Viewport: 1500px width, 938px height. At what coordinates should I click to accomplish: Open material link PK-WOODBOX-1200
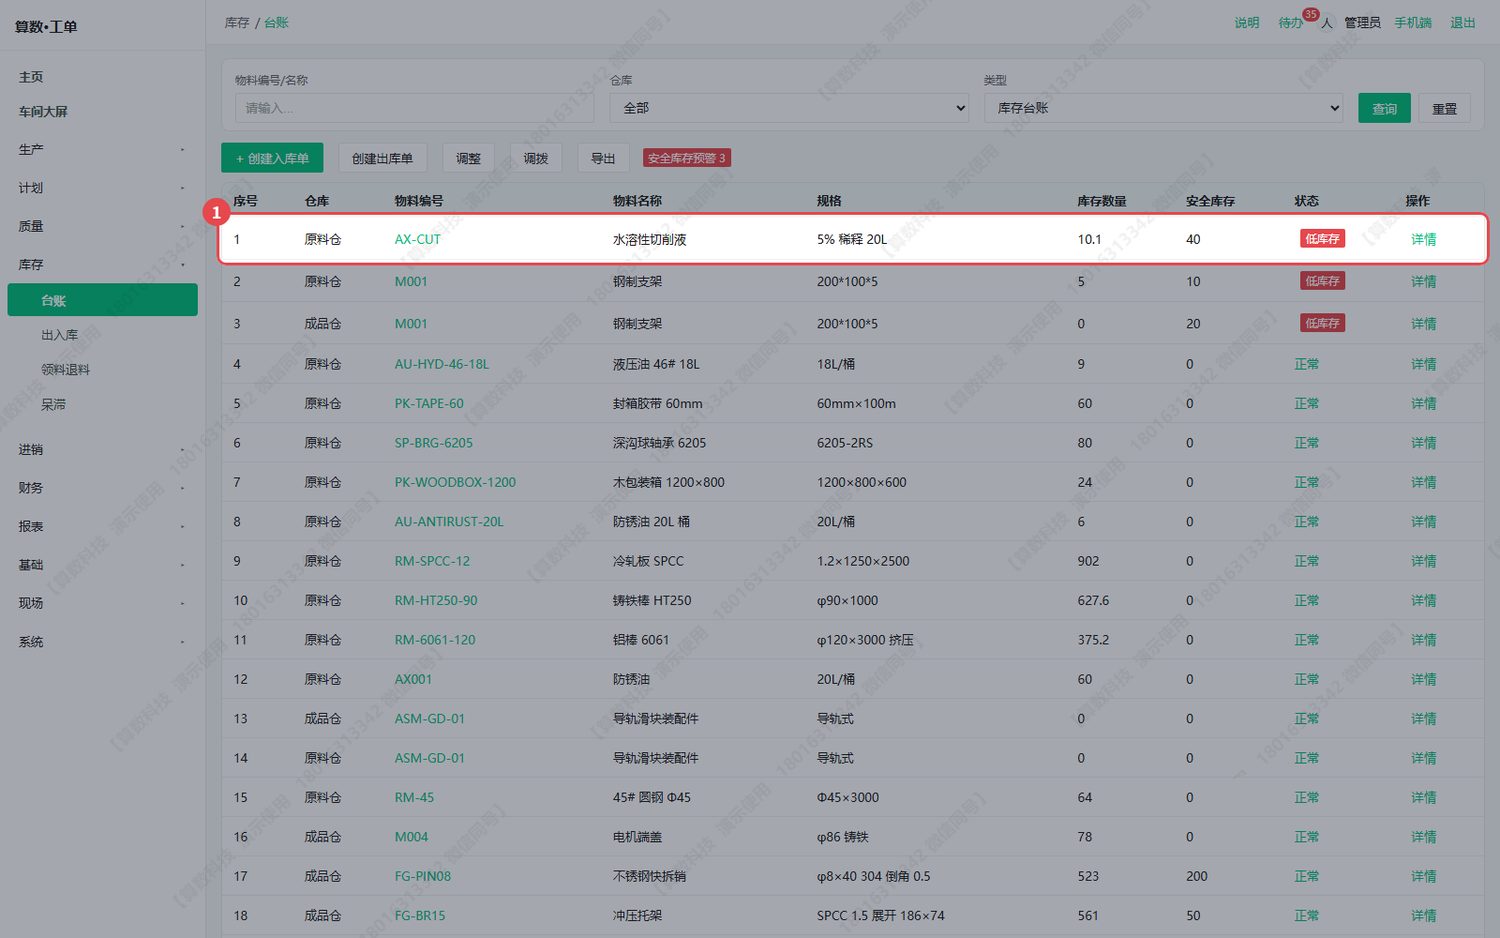tap(455, 482)
